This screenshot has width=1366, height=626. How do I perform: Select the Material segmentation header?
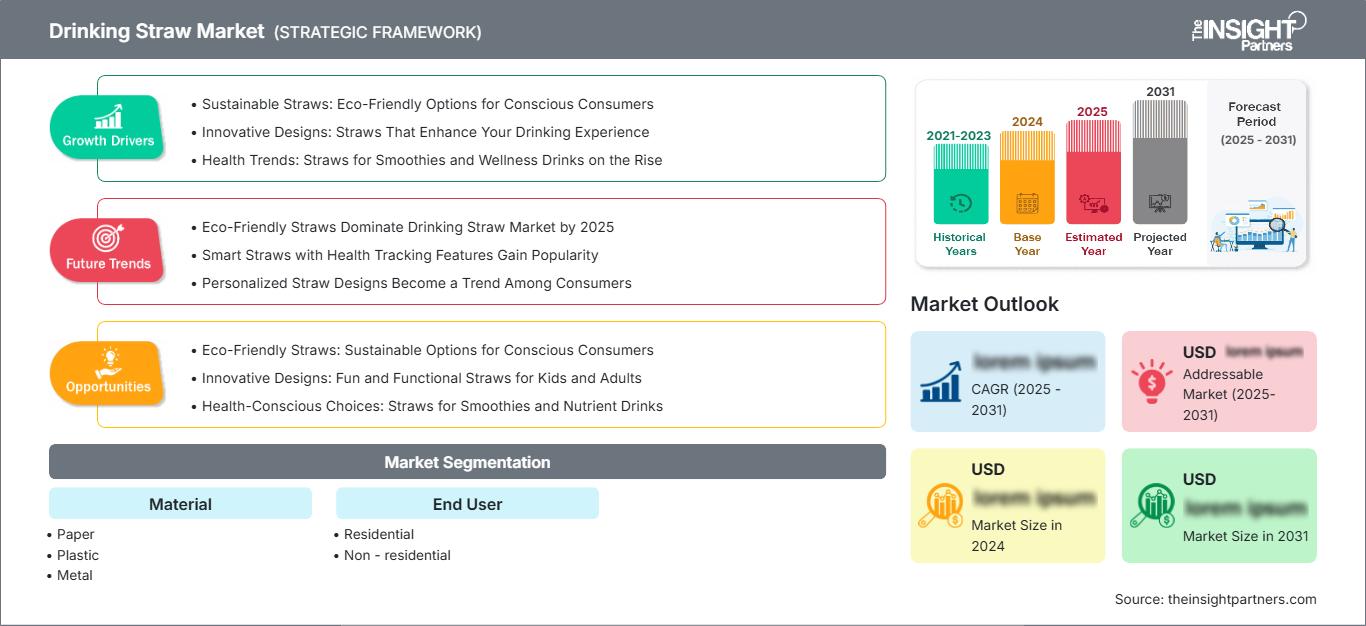point(180,504)
